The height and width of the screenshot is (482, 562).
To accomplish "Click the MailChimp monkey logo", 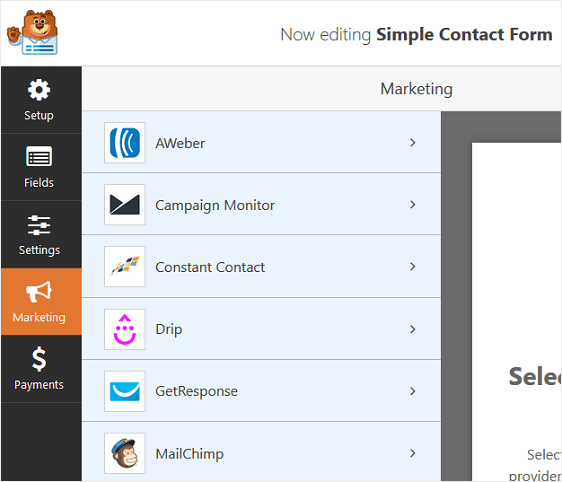I will point(125,453).
